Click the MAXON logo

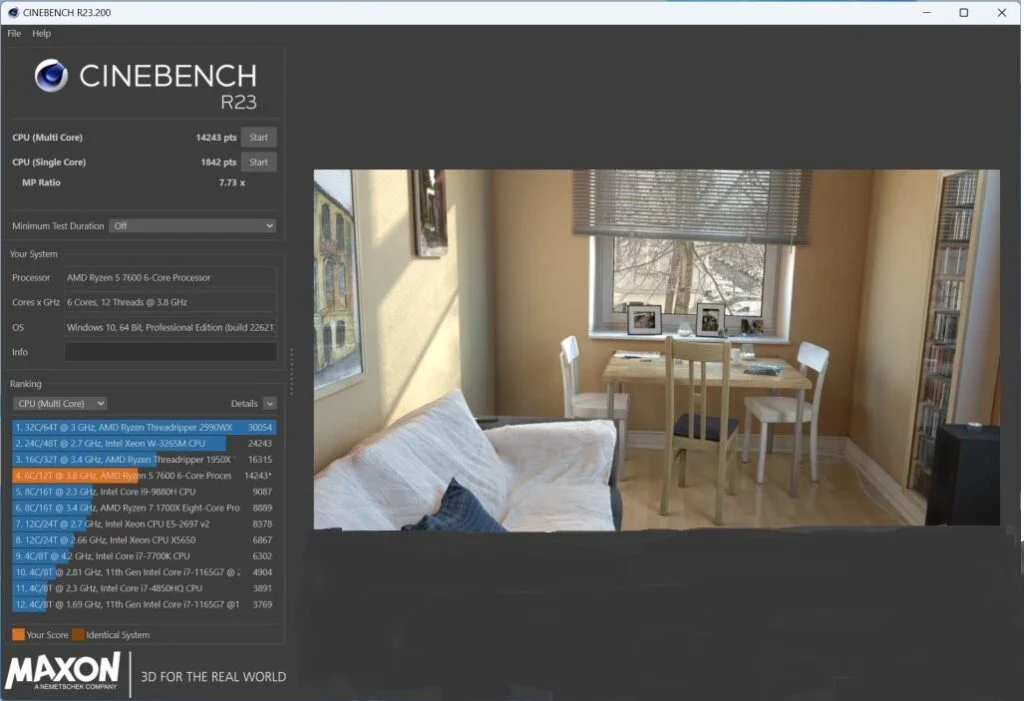[x=63, y=672]
